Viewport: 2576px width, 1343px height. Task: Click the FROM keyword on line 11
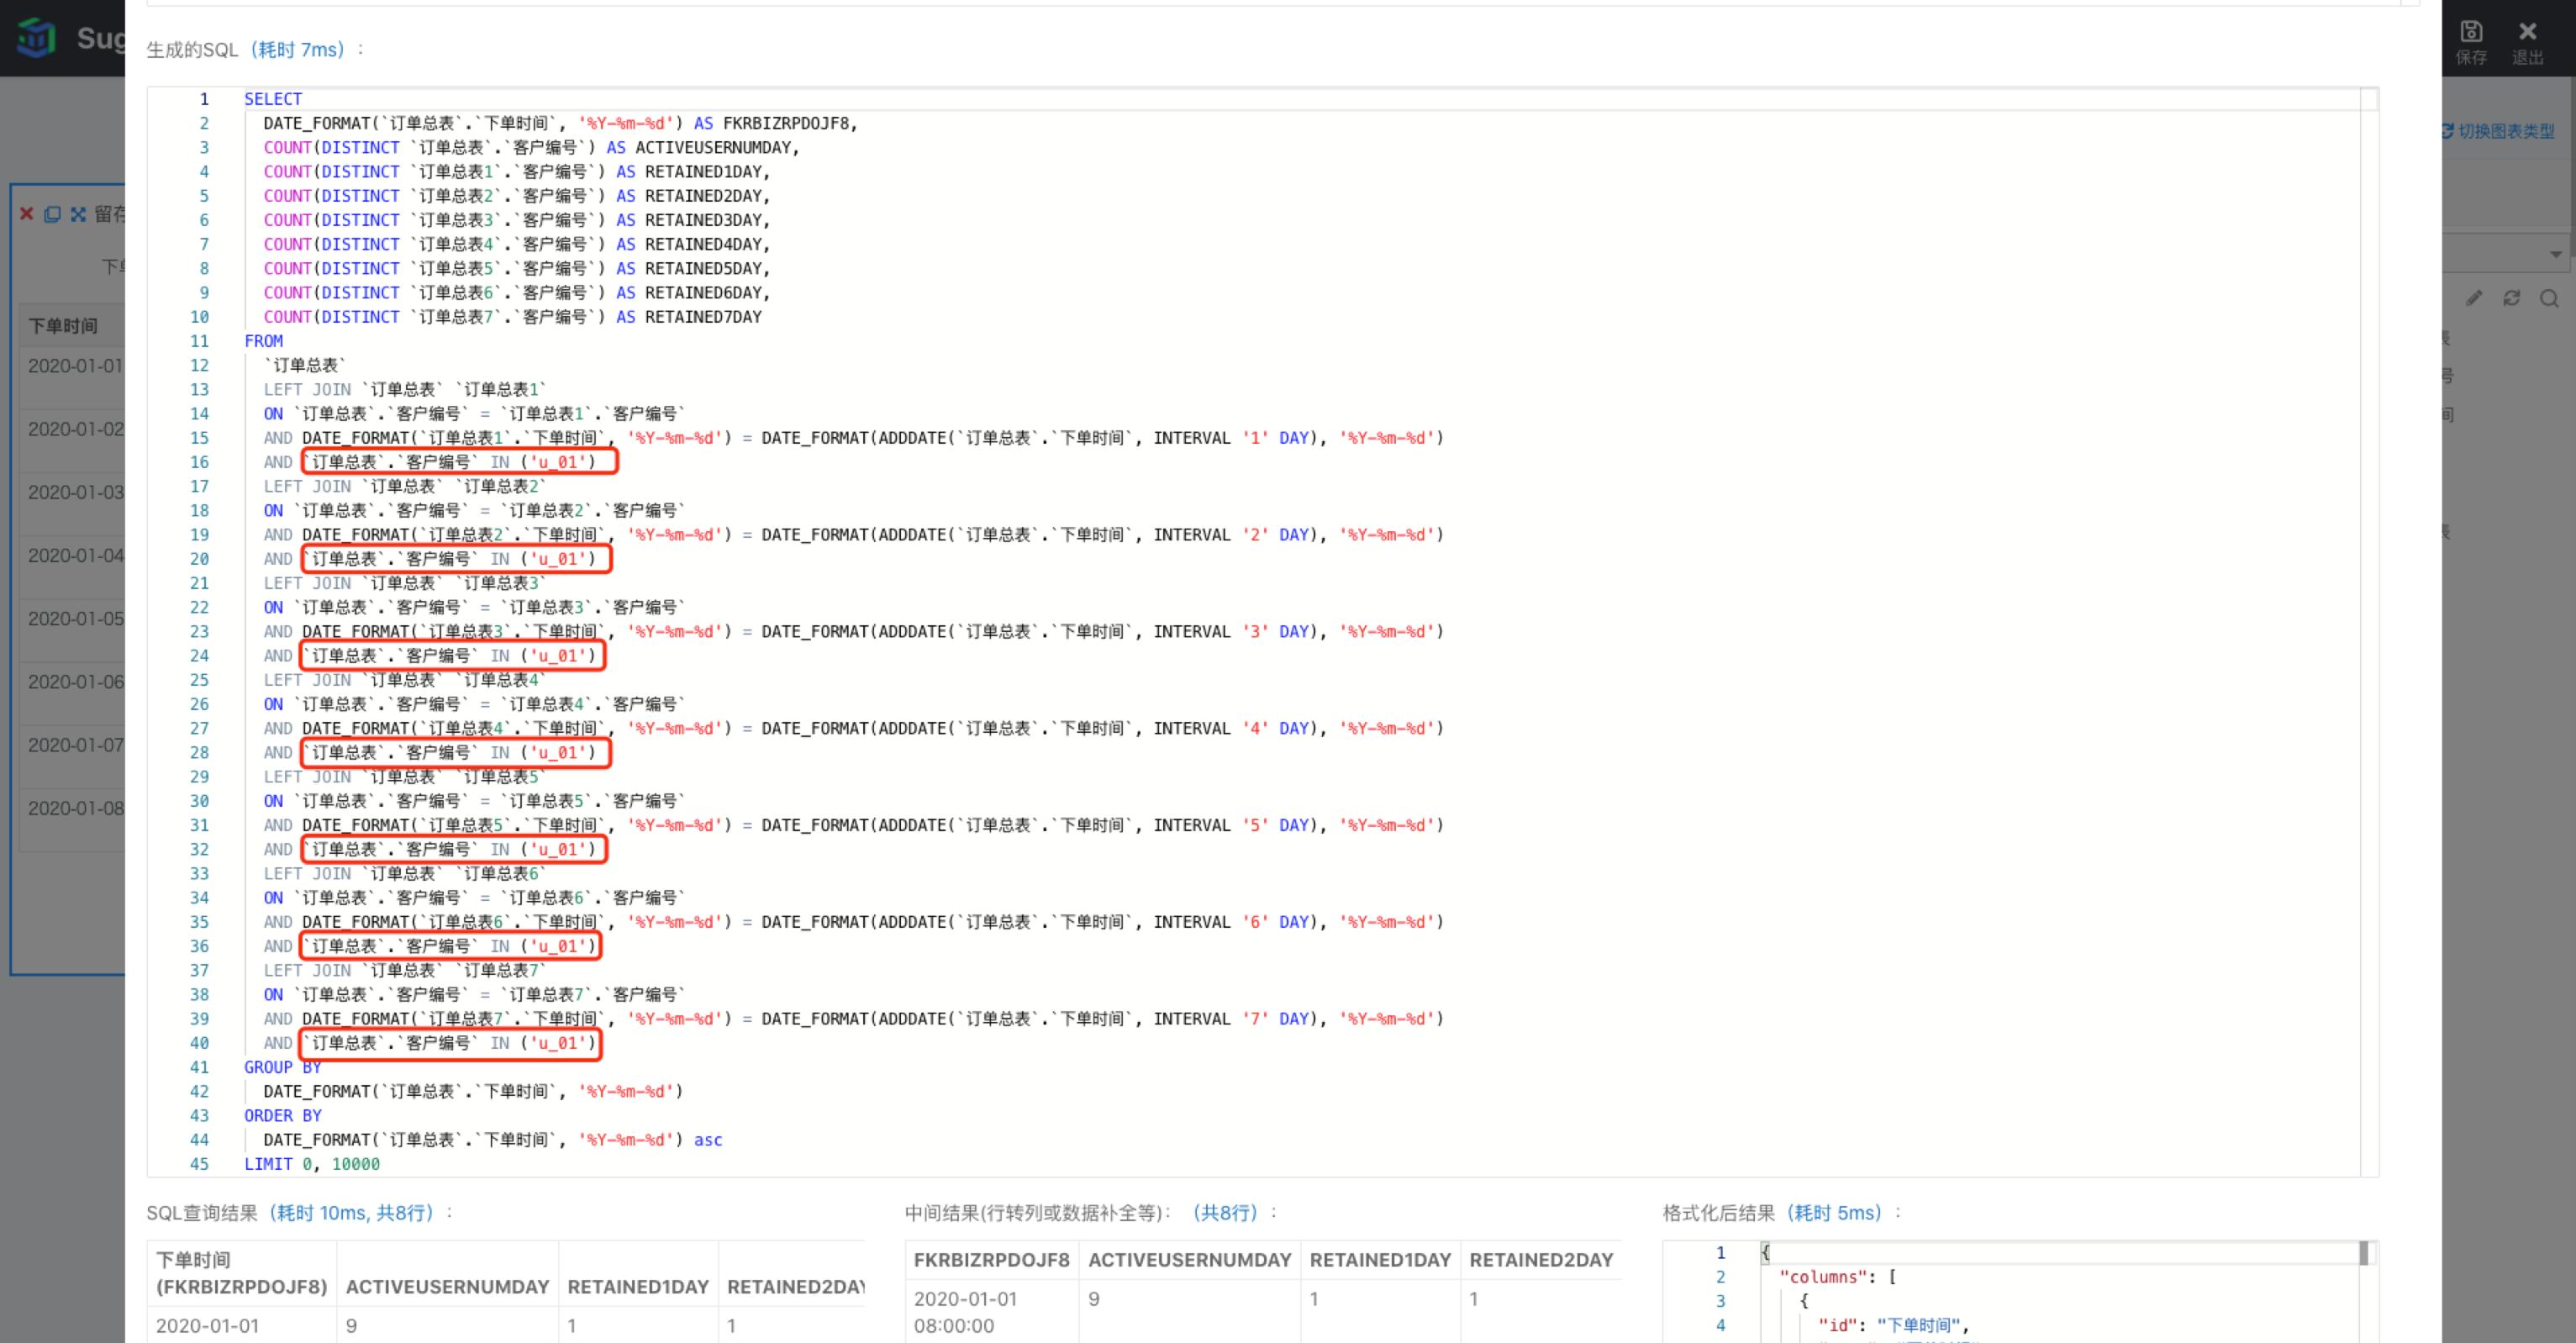point(263,341)
